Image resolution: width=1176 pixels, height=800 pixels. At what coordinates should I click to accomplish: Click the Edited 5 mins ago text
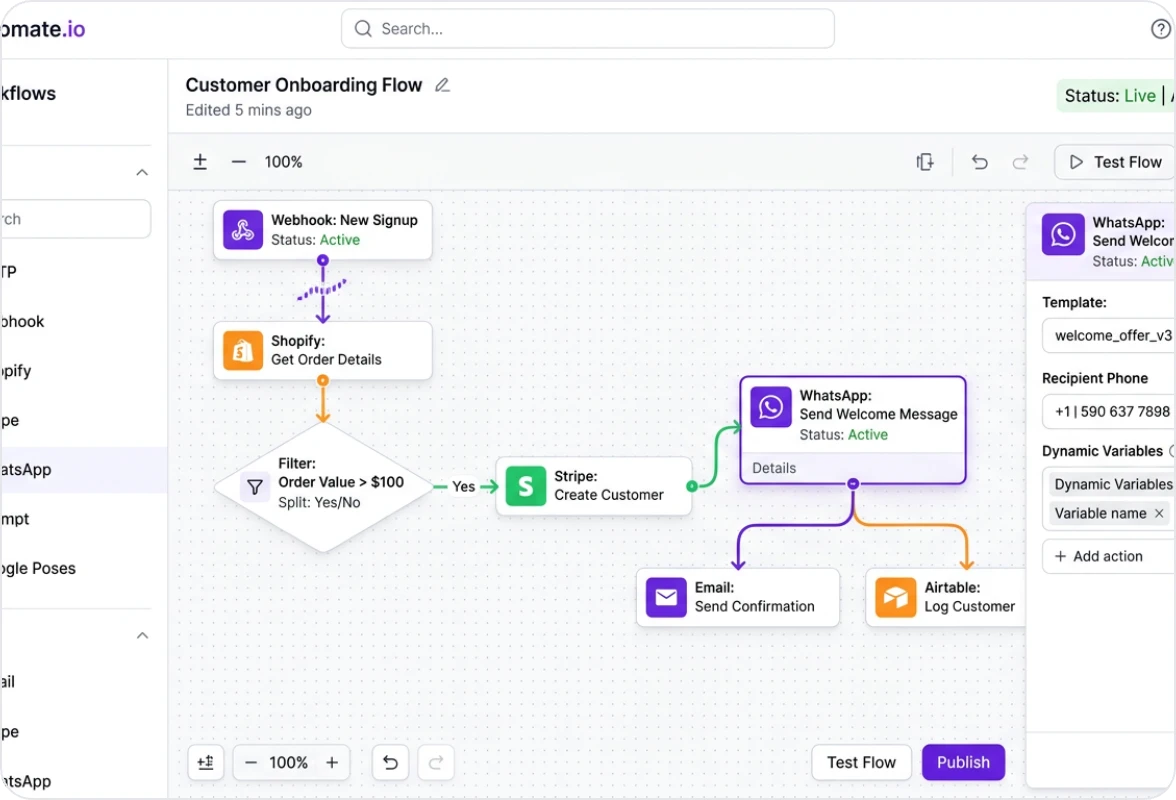point(248,110)
